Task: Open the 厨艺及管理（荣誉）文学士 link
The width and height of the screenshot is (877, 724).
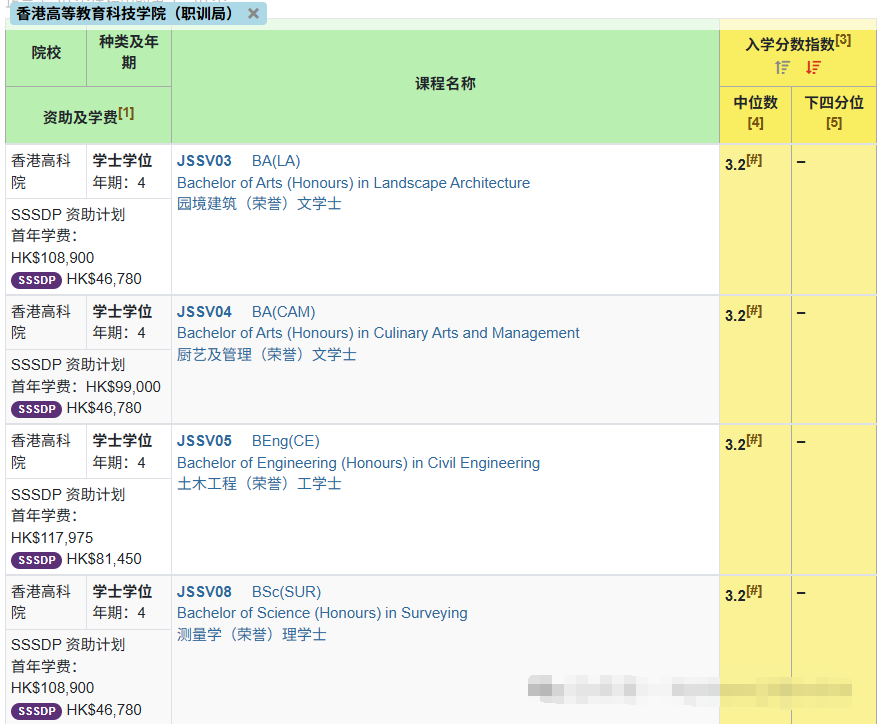Action: point(267,355)
